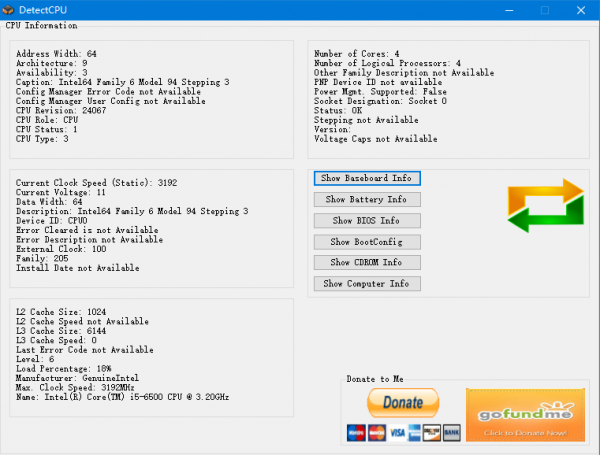
Task: Click 'Manufacturer: GenuineIntel'
Action: pyautogui.click(x=77, y=378)
